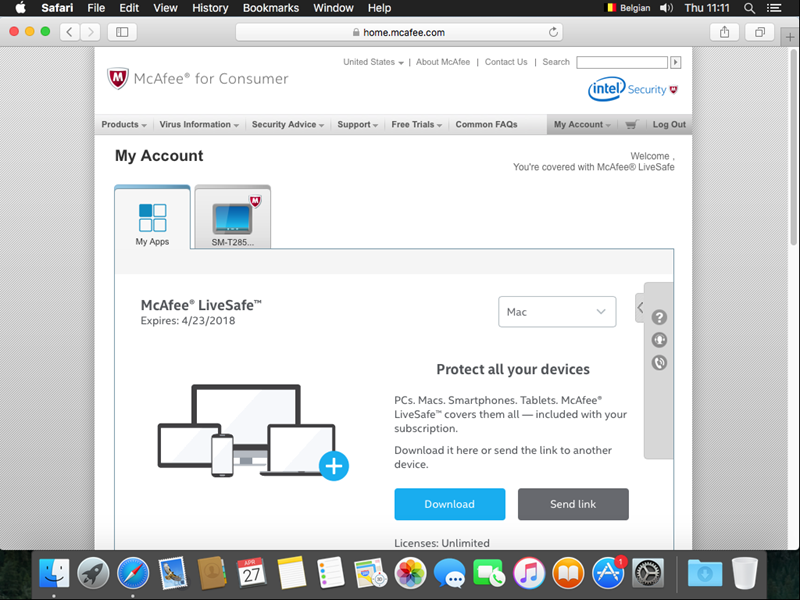Viewport: 800px width, 600px height.
Task: Open the Window menu
Action: pos(333,8)
